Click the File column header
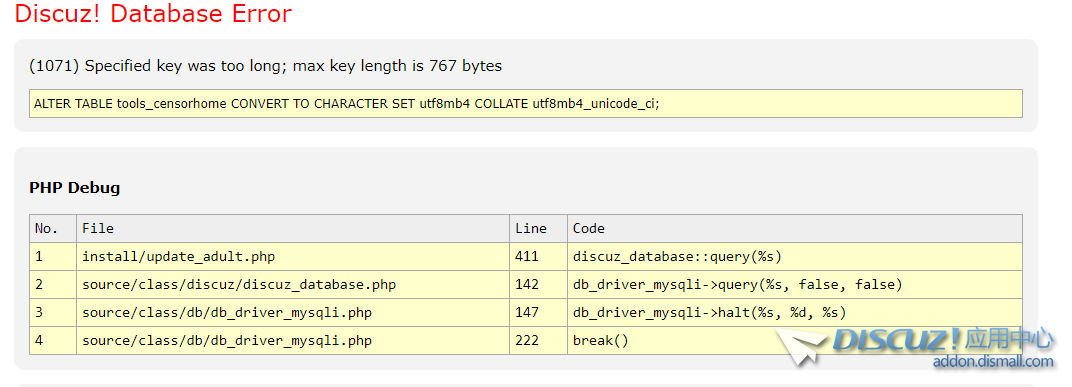 pos(293,228)
